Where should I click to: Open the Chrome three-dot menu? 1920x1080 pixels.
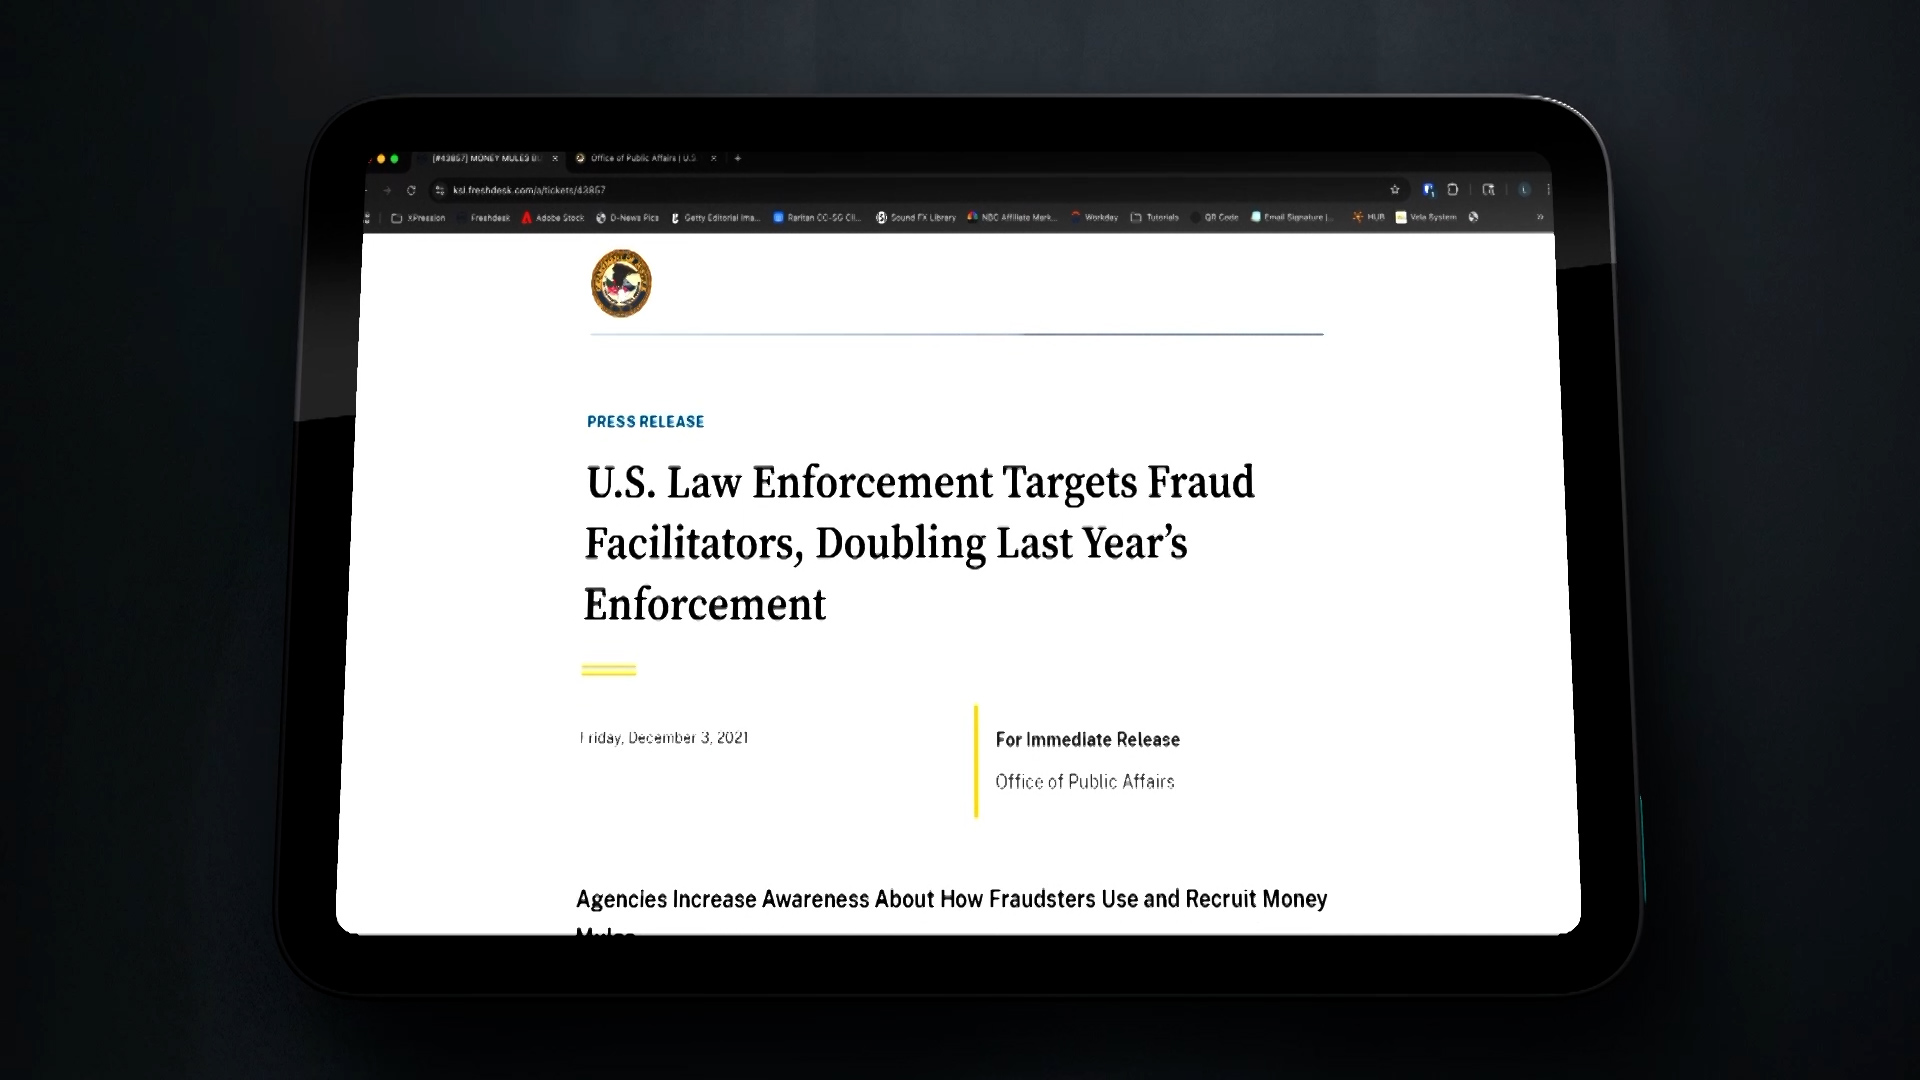[1548, 189]
